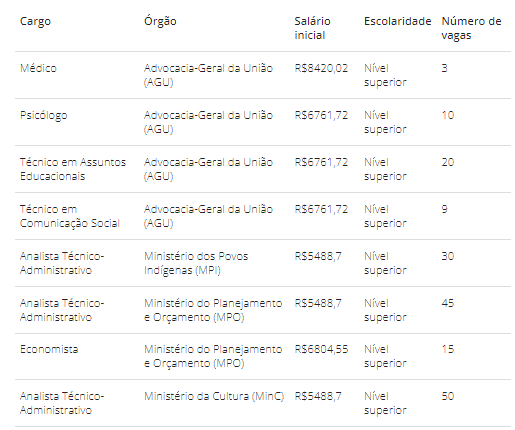The height and width of the screenshot is (430, 515).
Task: Click the Psicólogo row's AGU órgão cell
Action: 208,122
